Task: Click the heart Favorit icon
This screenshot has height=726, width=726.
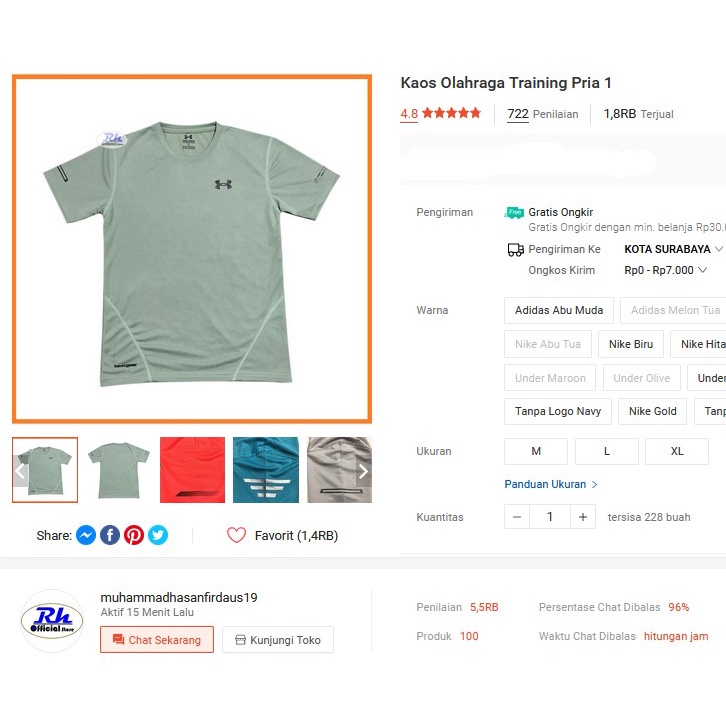Action: [x=236, y=535]
